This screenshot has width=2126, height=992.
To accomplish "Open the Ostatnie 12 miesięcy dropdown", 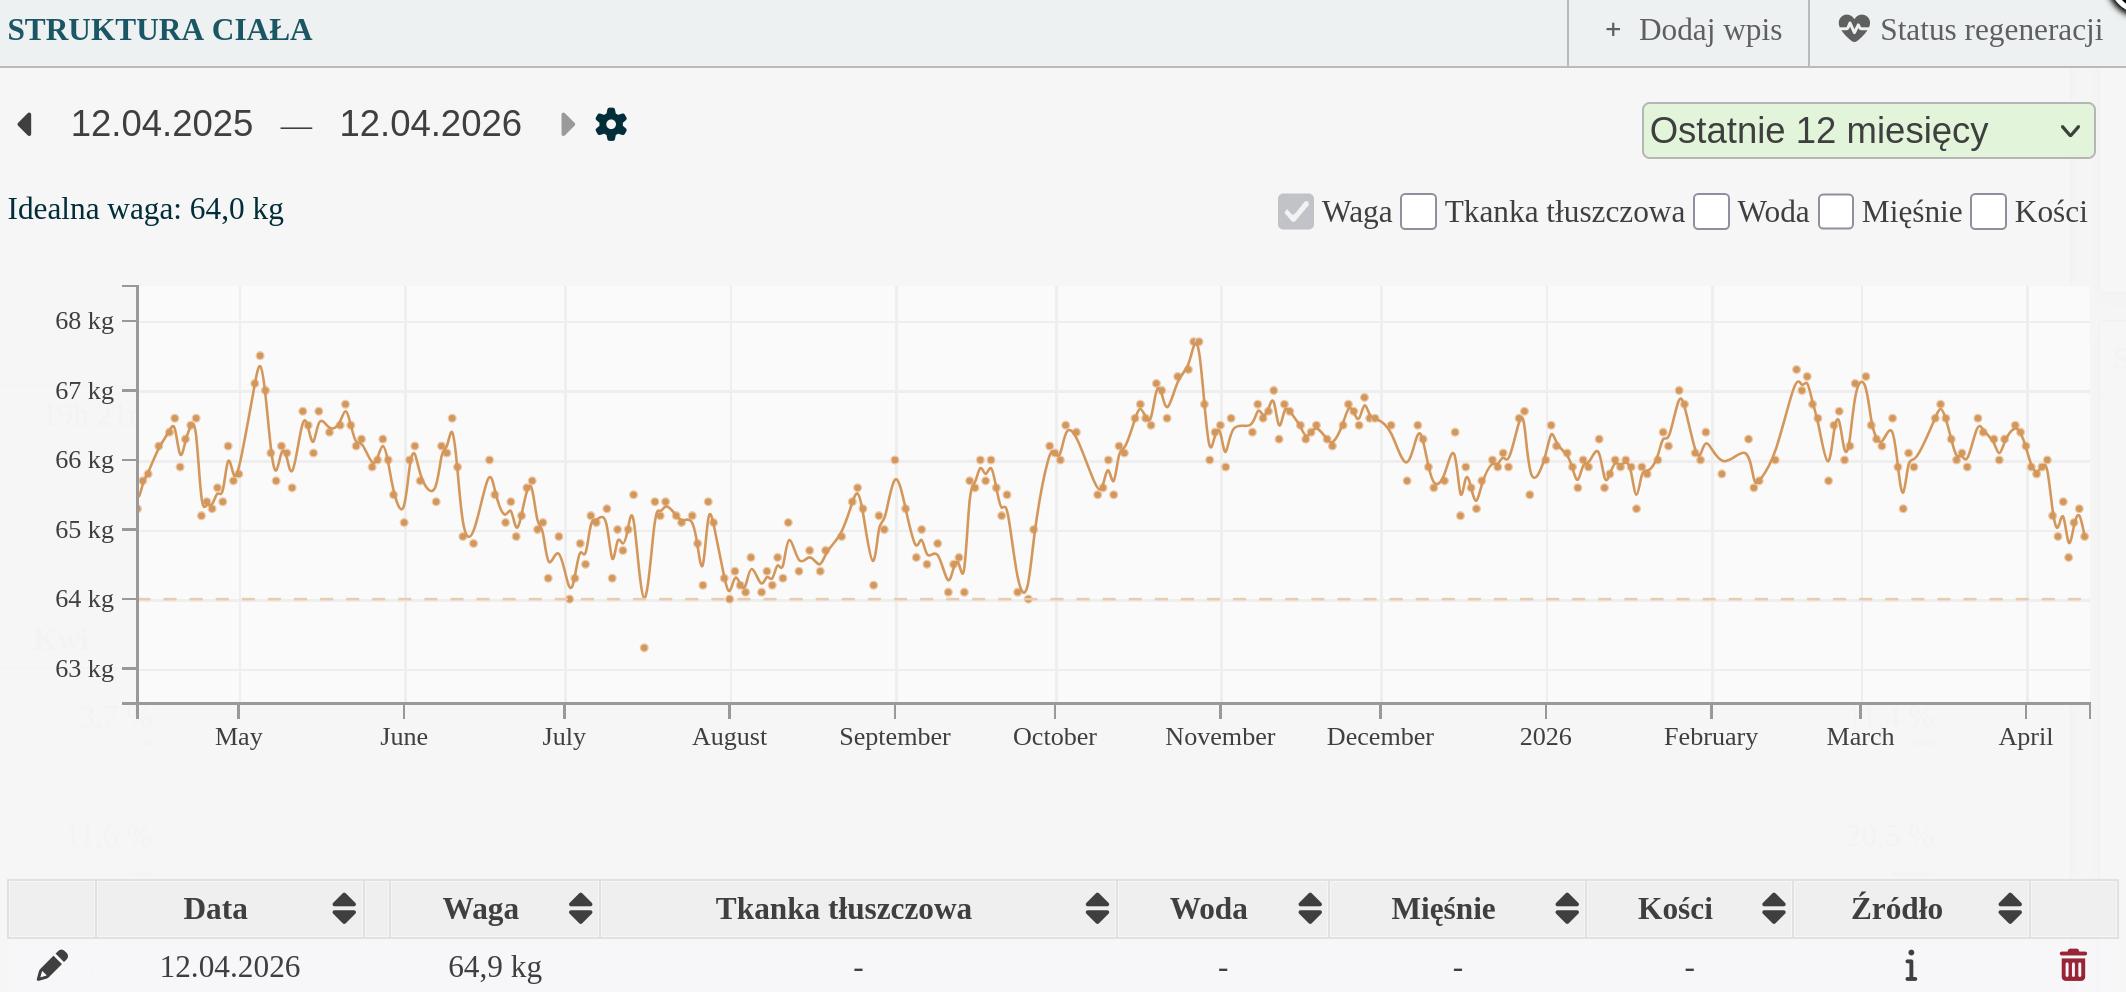I will tap(1867, 131).
